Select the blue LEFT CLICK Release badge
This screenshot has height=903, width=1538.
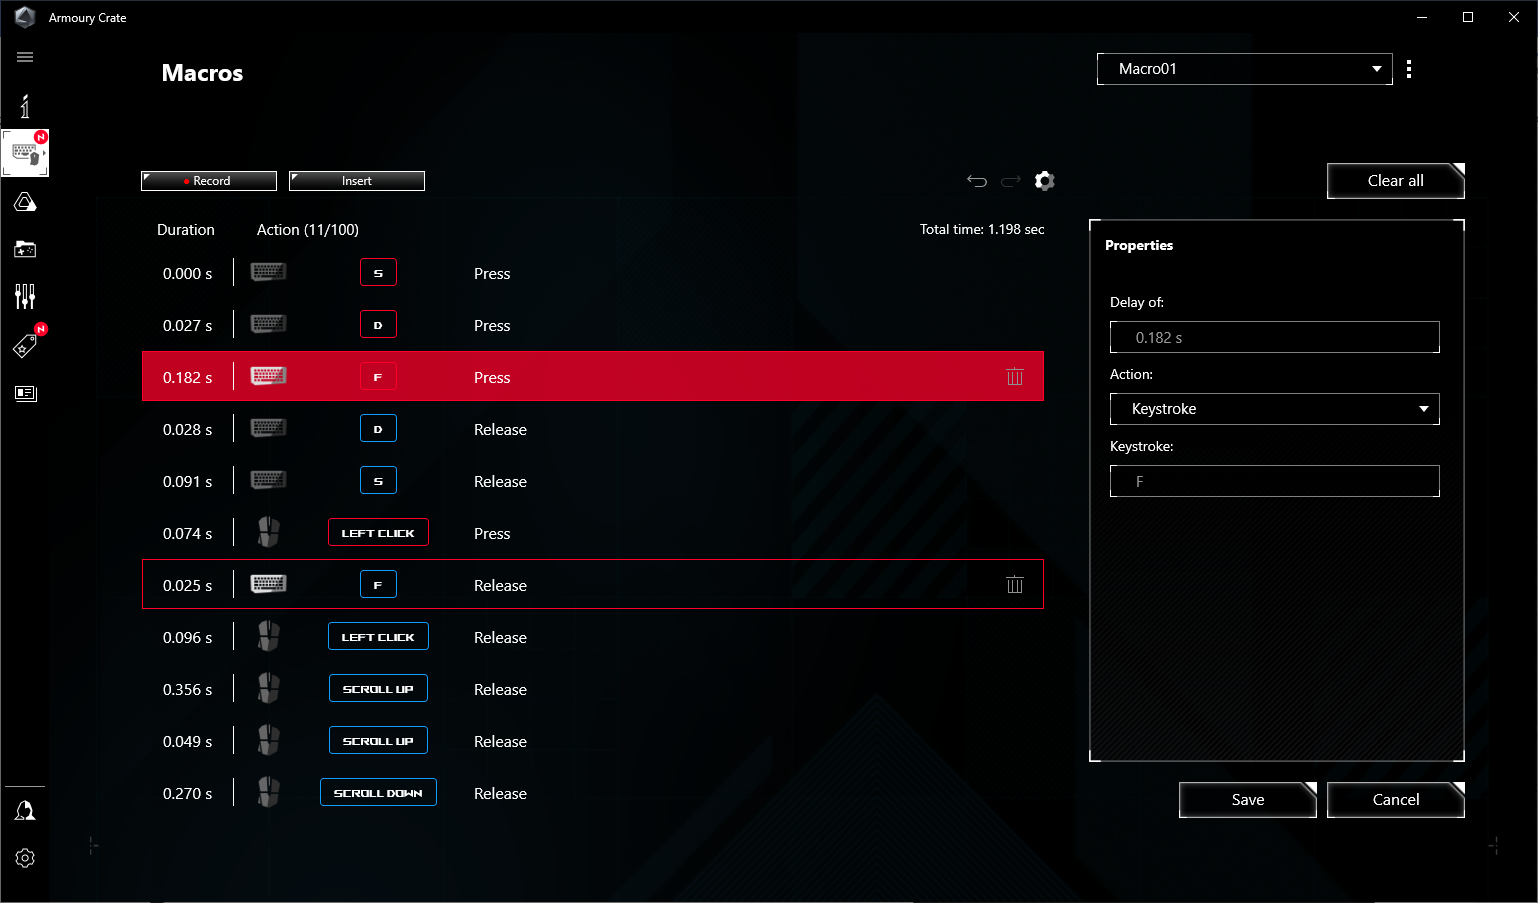378,636
